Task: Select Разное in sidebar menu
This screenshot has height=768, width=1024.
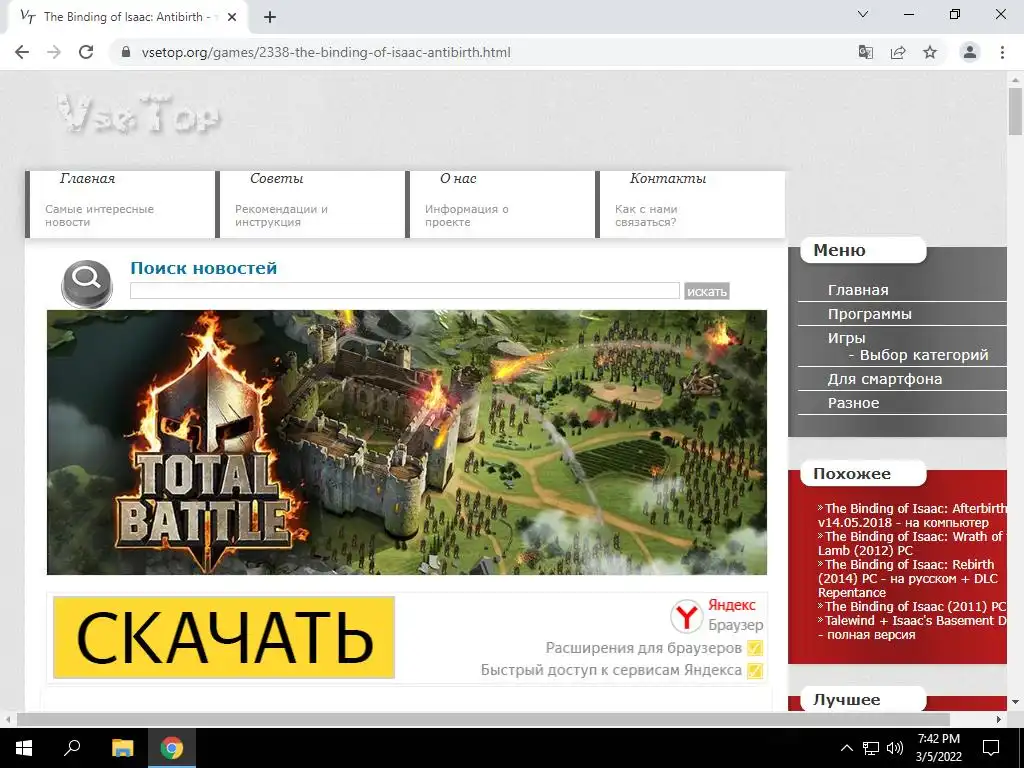Action: coord(854,404)
